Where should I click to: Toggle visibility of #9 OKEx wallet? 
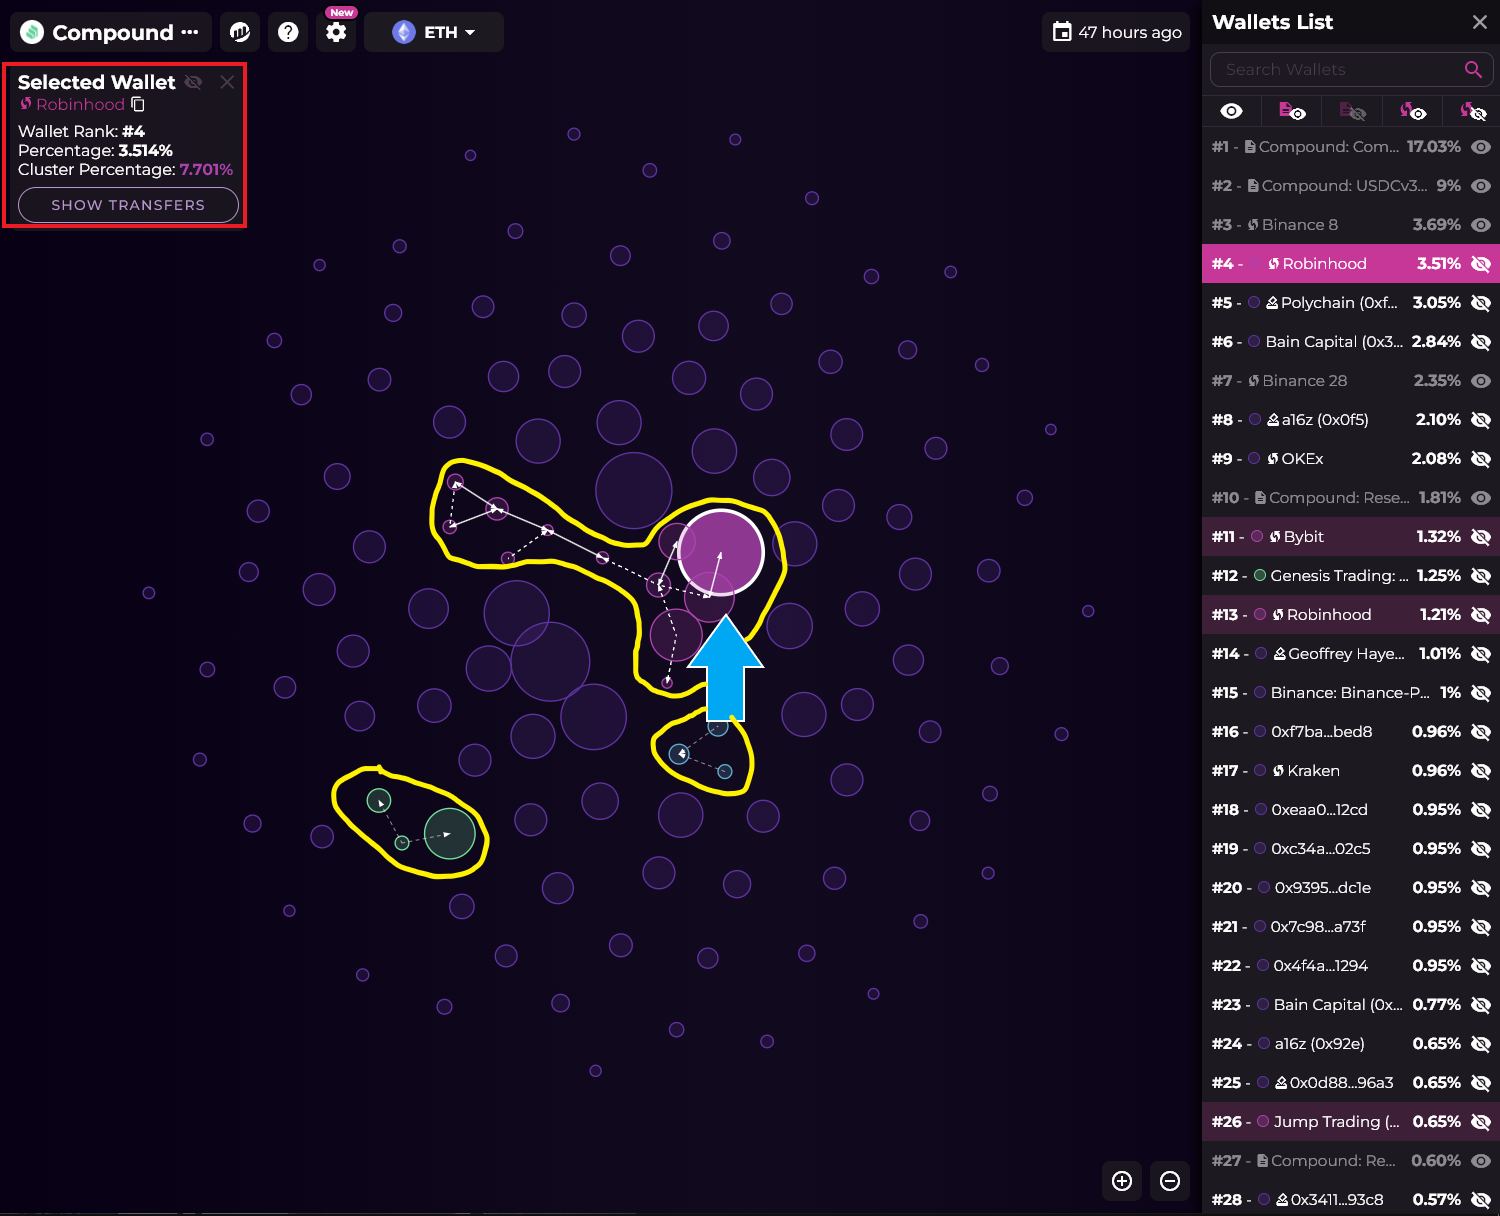(1481, 459)
